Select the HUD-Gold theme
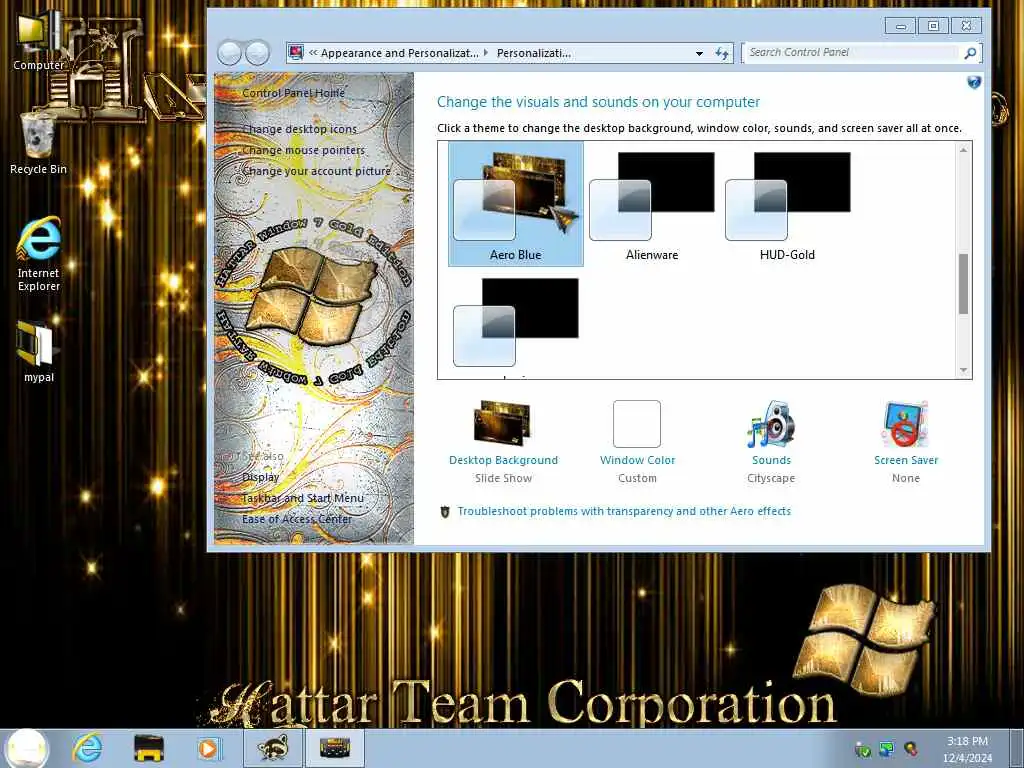The width and height of the screenshot is (1024, 768). (787, 204)
